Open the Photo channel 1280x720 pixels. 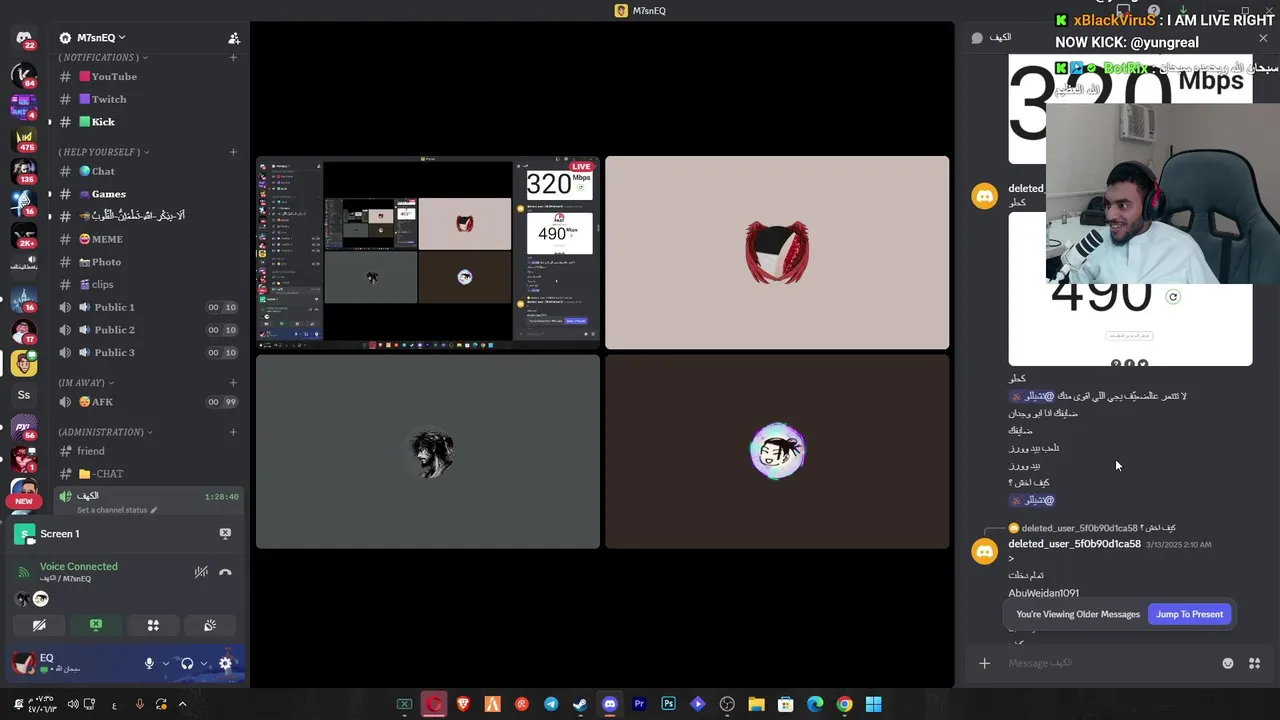[146, 262]
